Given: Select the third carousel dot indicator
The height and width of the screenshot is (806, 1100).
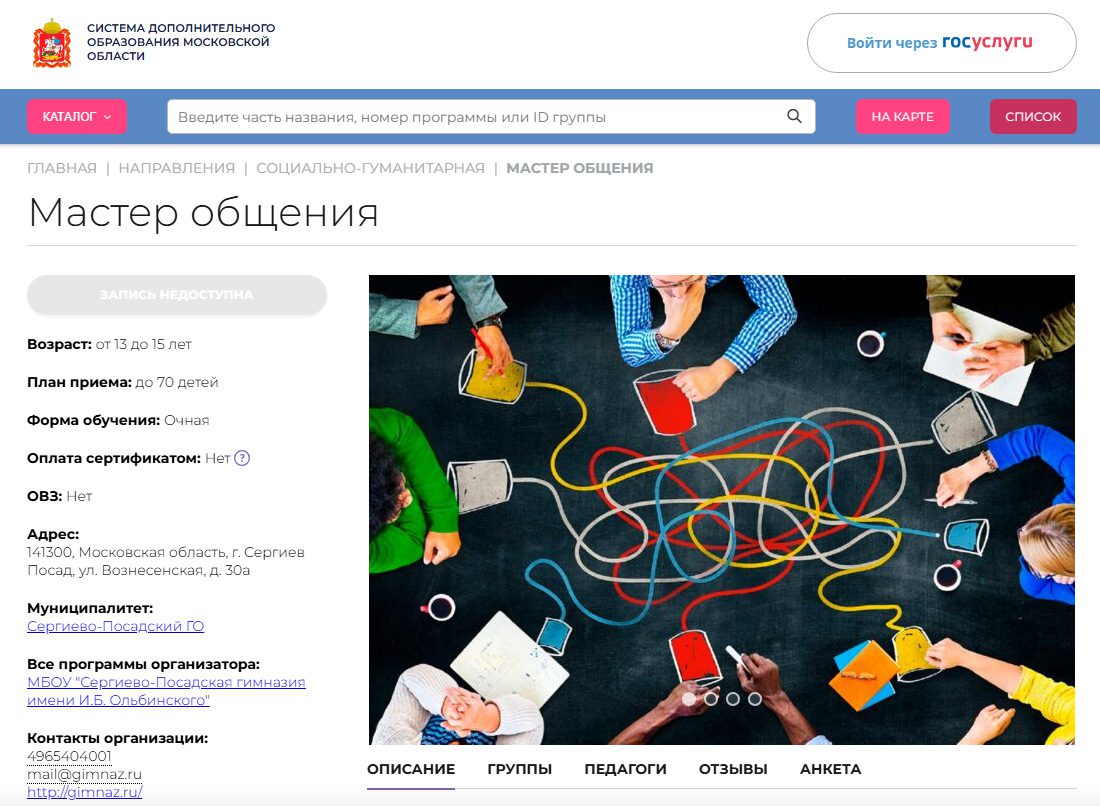Looking at the screenshot, I should coord(733,699).
